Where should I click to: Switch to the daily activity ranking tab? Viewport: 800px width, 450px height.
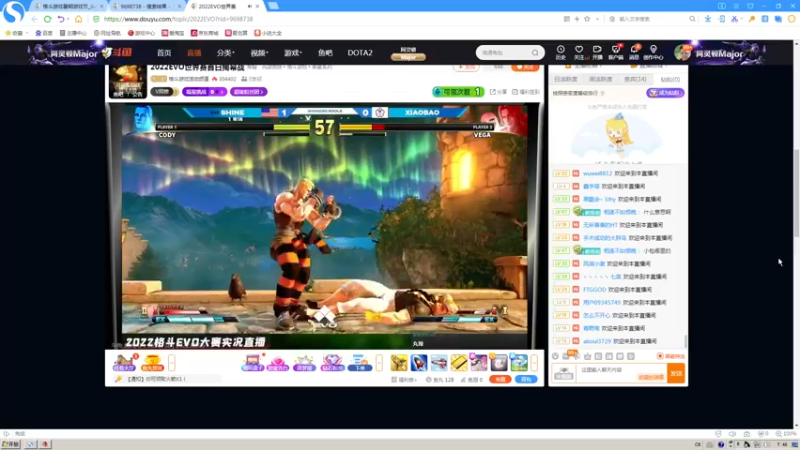pos(566,79)
